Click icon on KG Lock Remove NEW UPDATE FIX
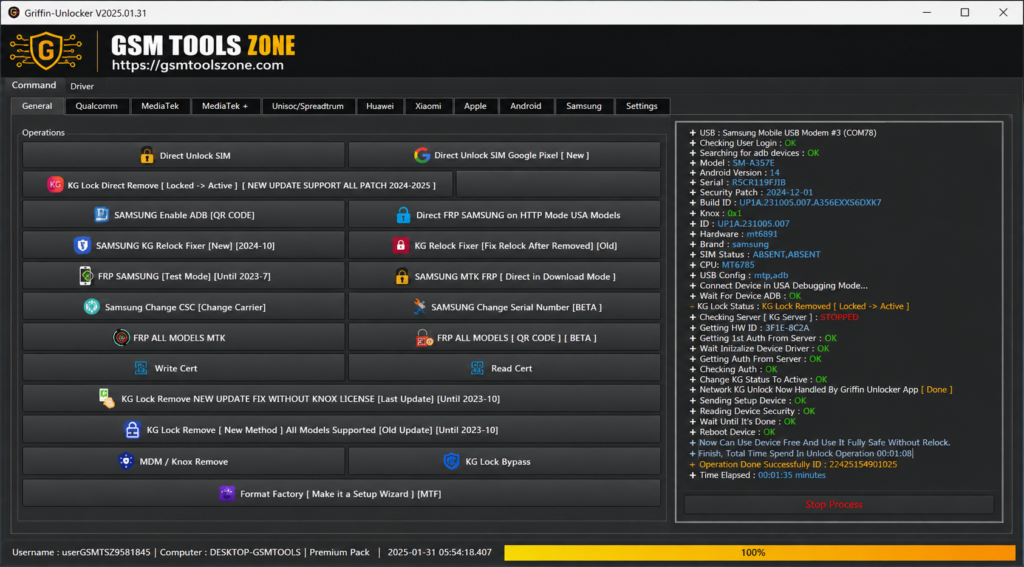 pyautogui.click(x=106, y=398)
